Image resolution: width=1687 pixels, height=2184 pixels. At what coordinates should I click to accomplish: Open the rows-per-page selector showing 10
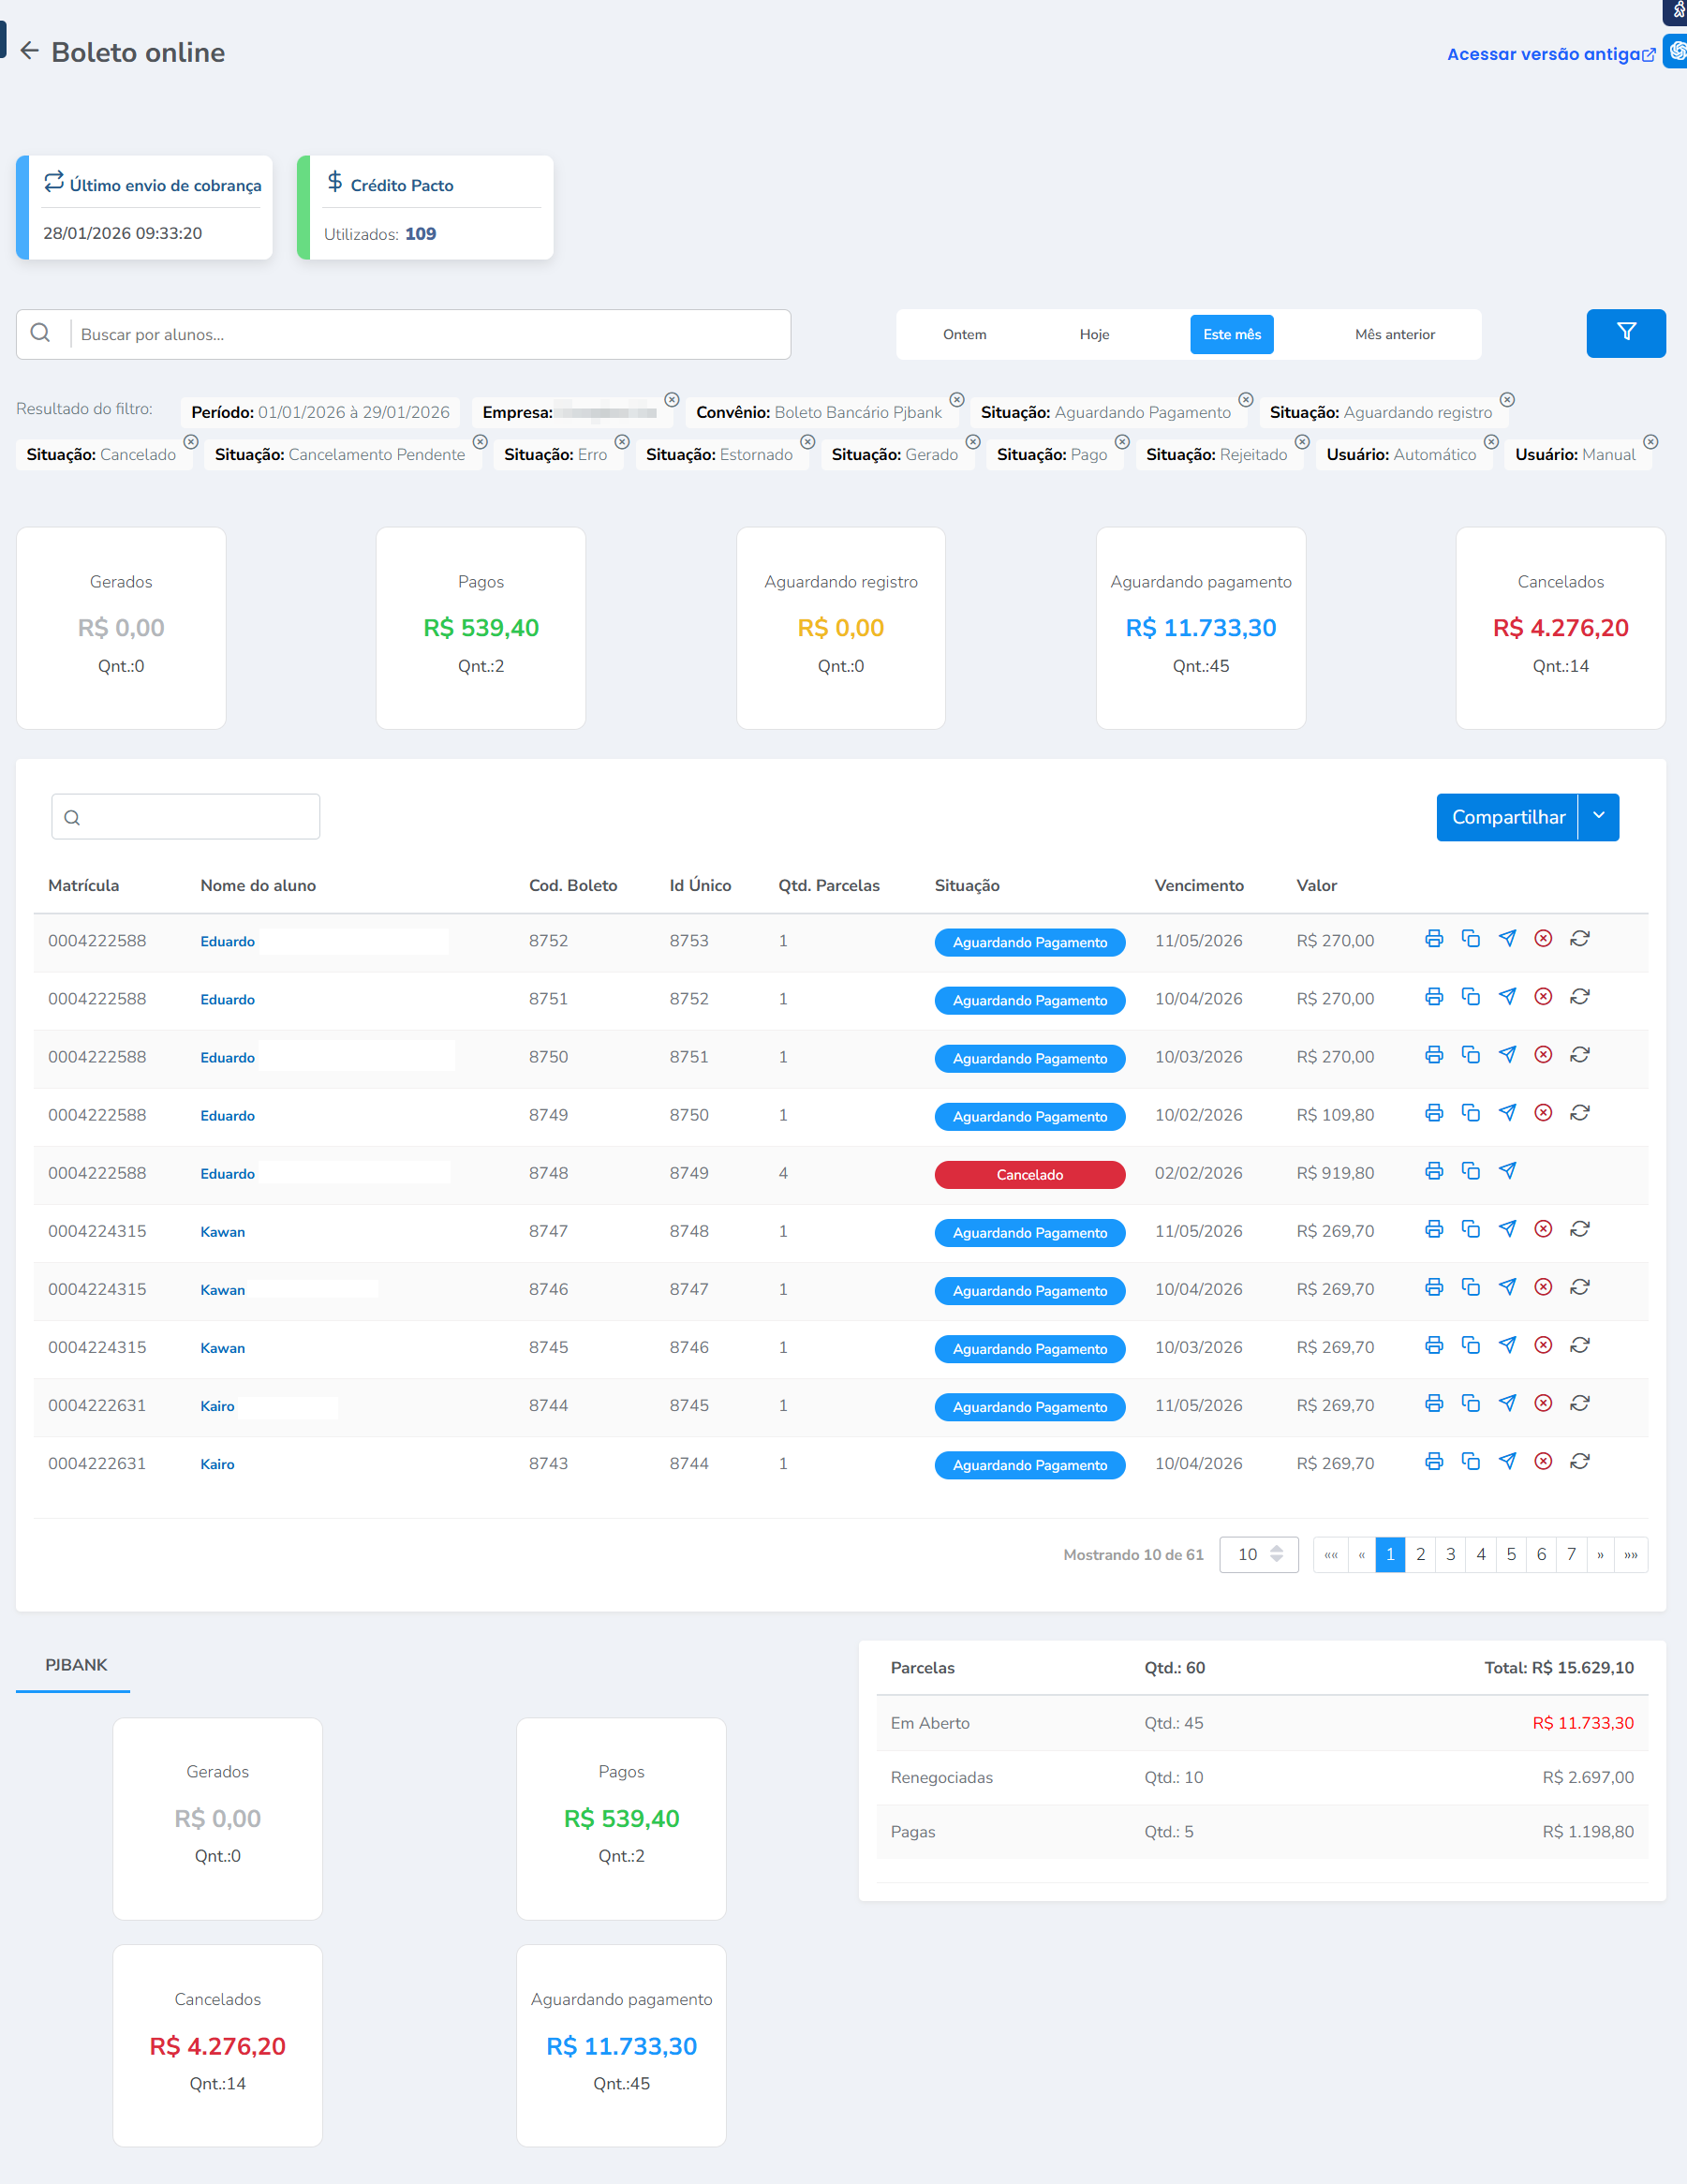point(1258,1554)
